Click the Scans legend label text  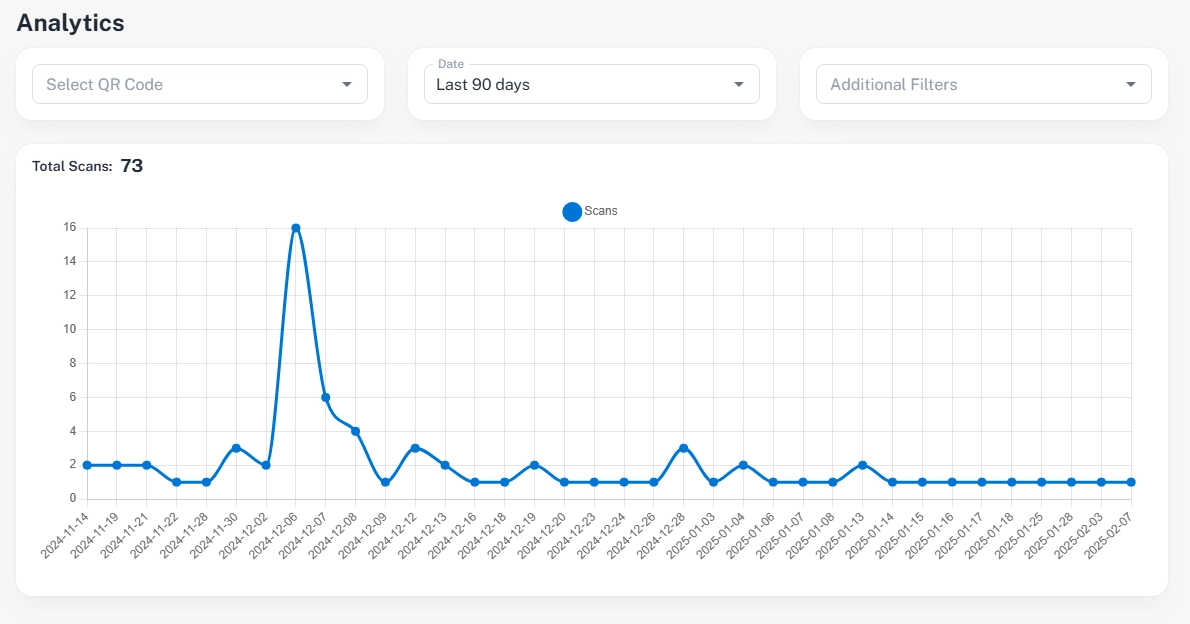601,211
